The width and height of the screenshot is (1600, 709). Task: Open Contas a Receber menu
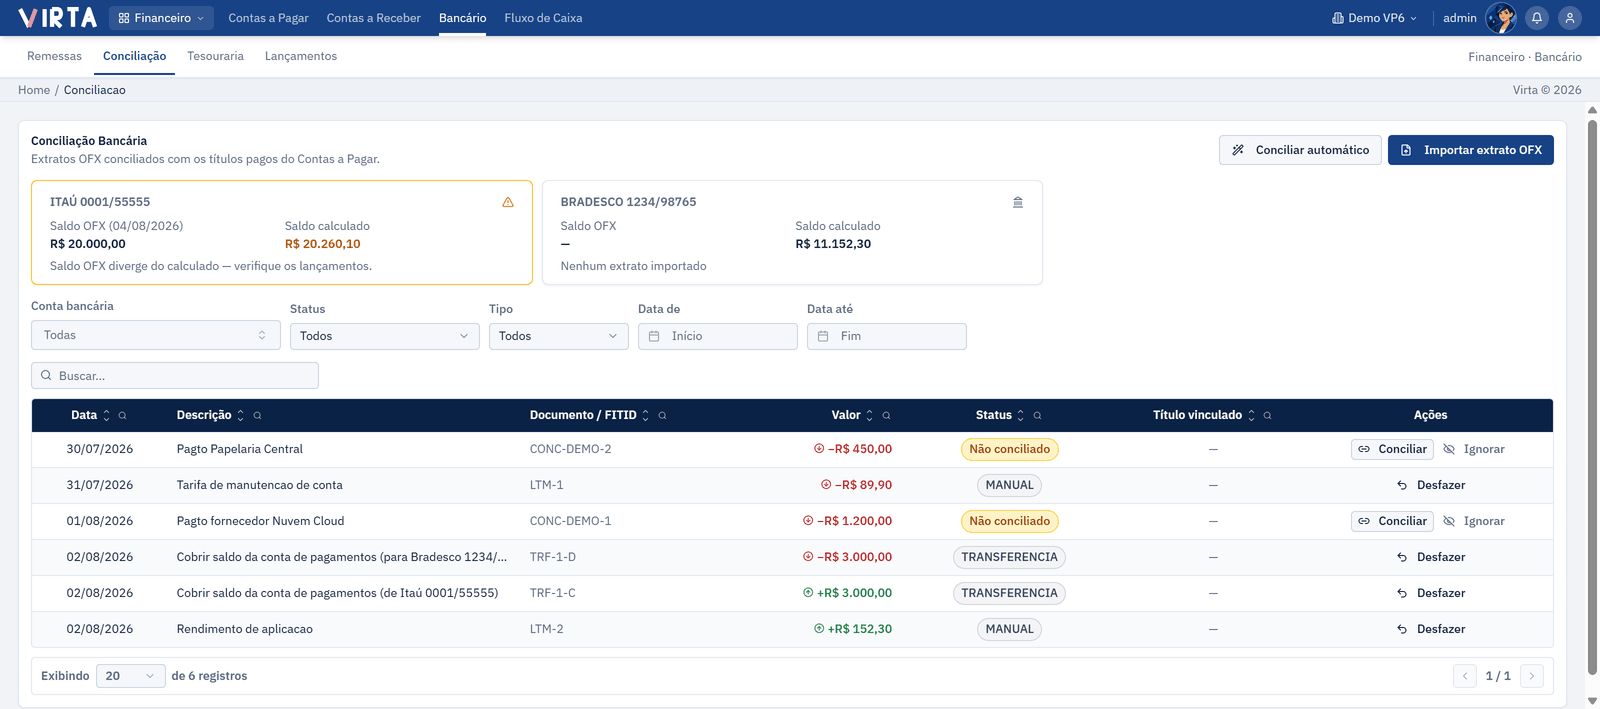pos(373,18)
